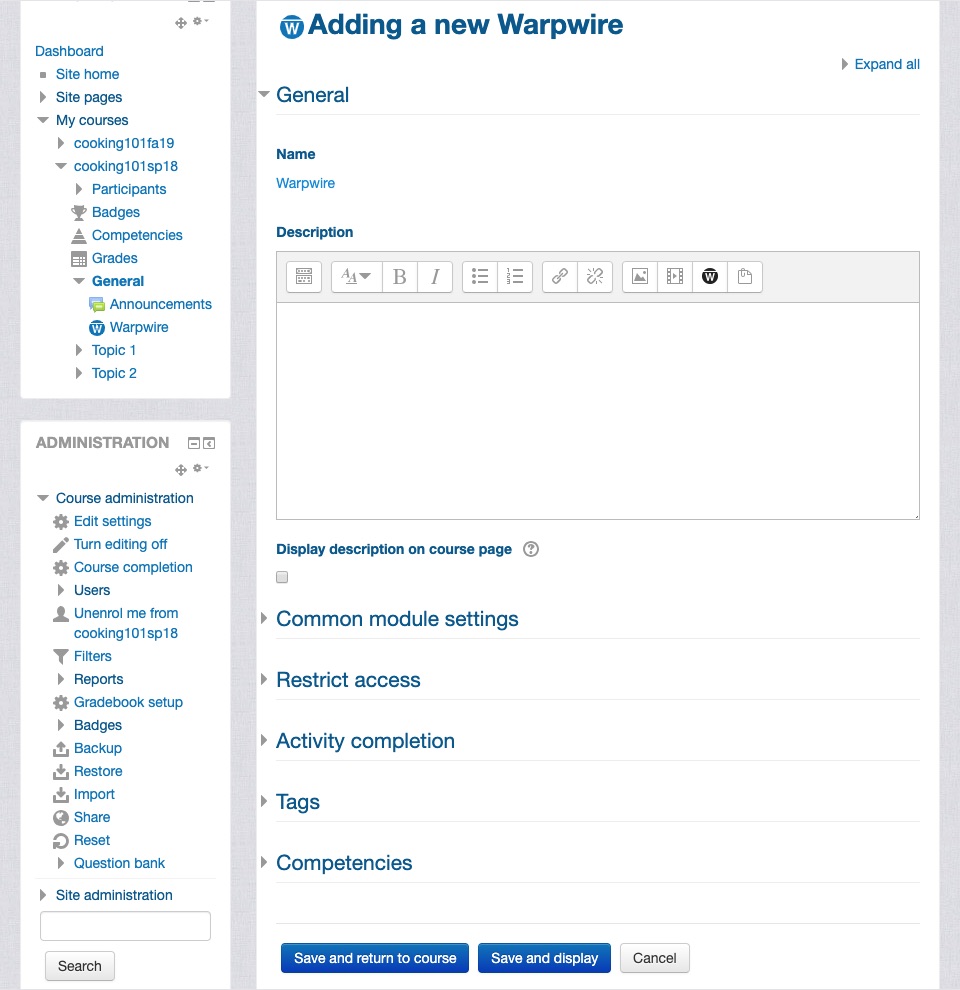Image resolution: width=960 pixels, height=990 pixels.
Task: Toggle italic formatting in the description editor
Action: (x=435, y=277)
